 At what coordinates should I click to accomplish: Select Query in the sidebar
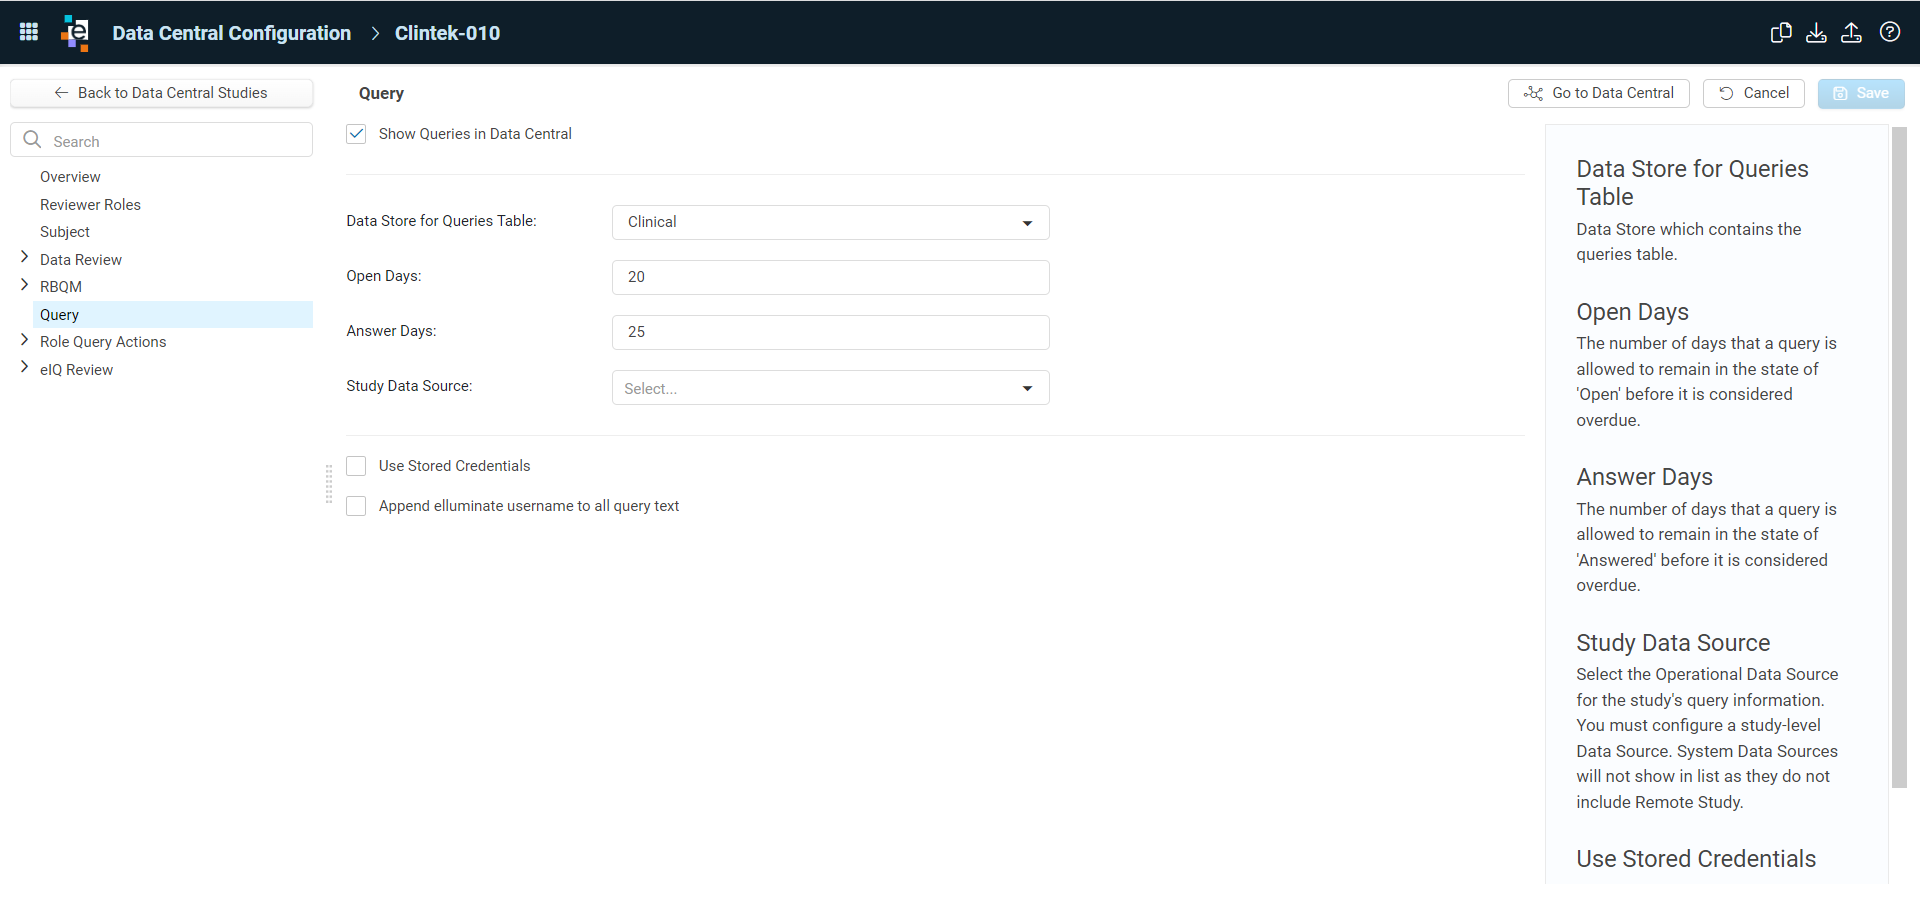tap(173, 315)
